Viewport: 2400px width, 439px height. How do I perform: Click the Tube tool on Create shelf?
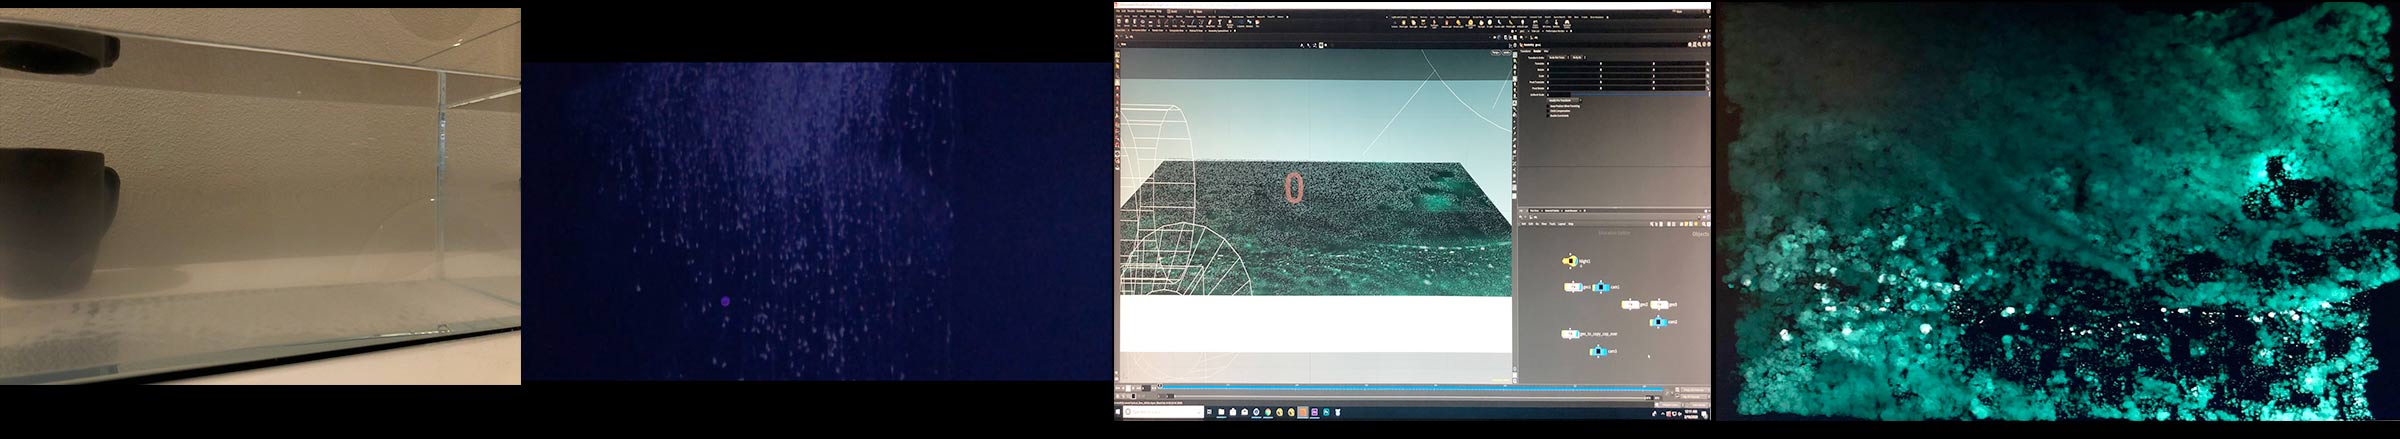click(x=1134, y=23)
